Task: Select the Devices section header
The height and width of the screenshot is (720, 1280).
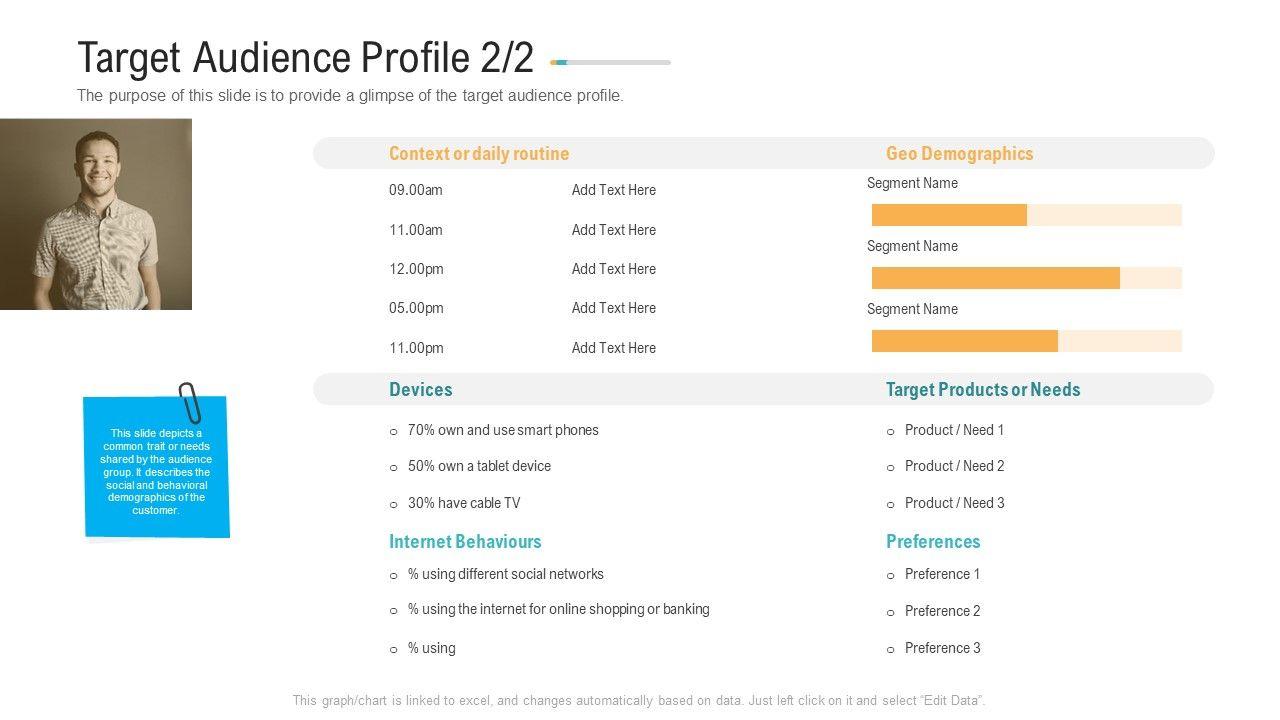Action: coord(420,390)
